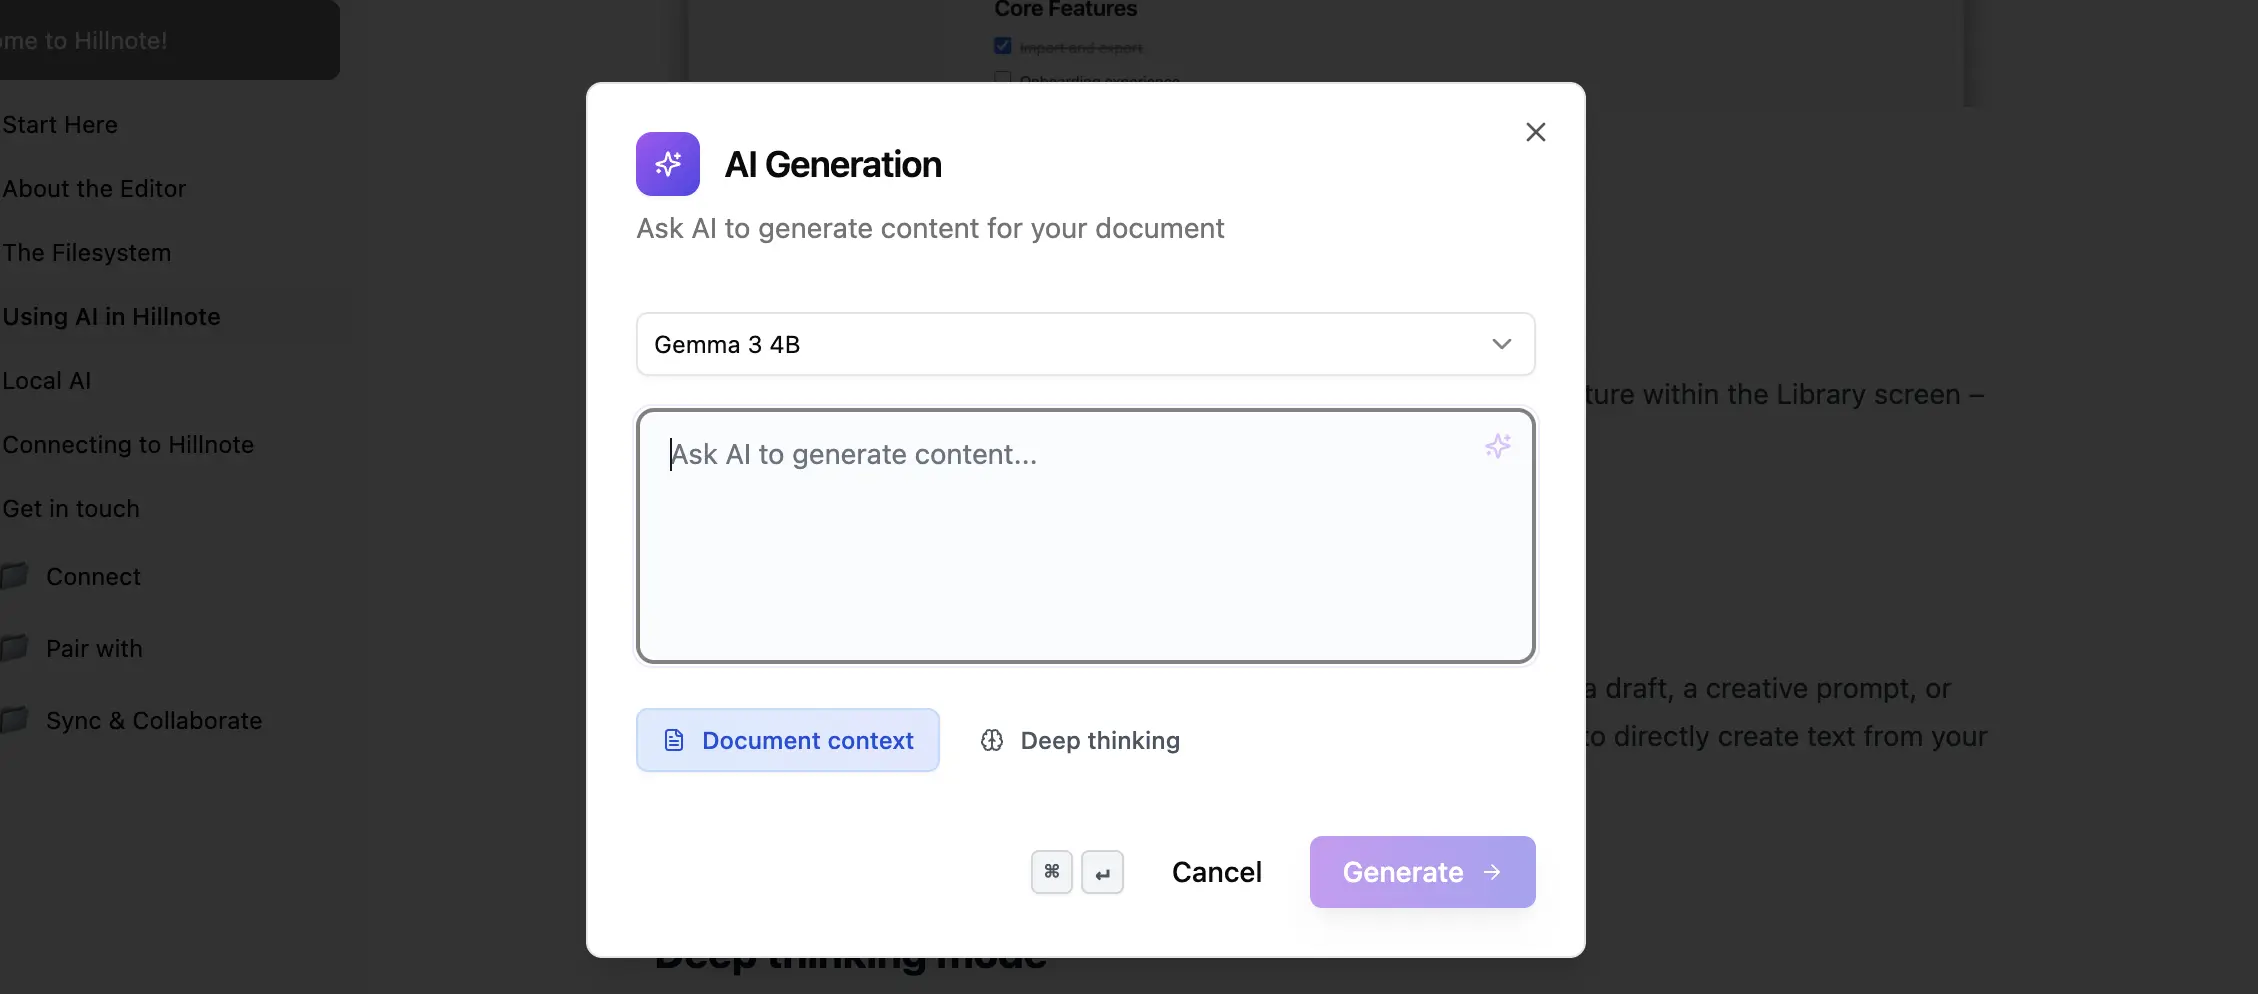
Task: Click the sparkle icon inside the prompt box
Action: pos(1497,446)
